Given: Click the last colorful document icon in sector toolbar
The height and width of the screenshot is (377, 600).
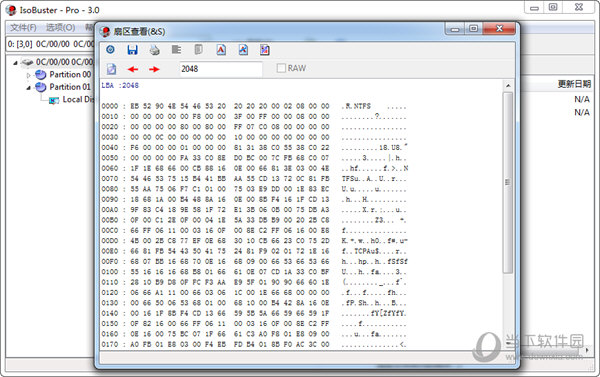Looking at the screenshot, I should pyautogui.click(x=265, y=50).
